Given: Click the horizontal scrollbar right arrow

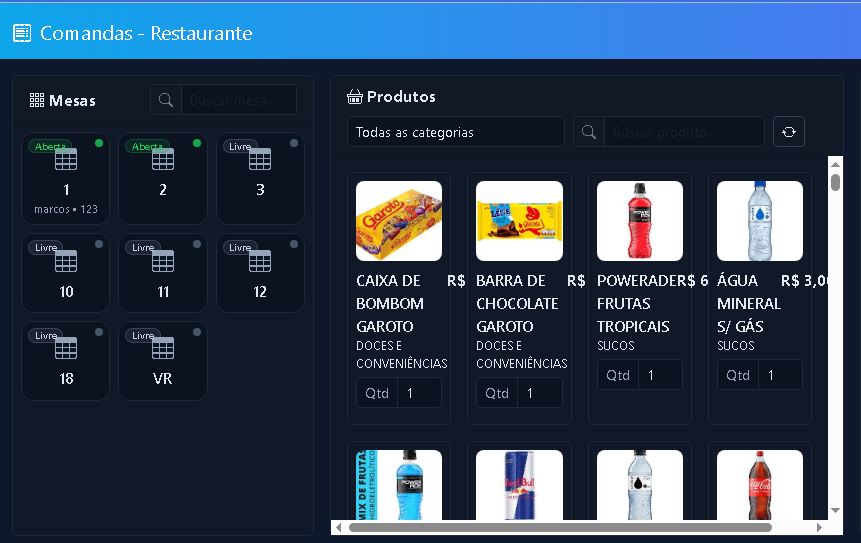Looking at the screenshot, I should 819,528.
